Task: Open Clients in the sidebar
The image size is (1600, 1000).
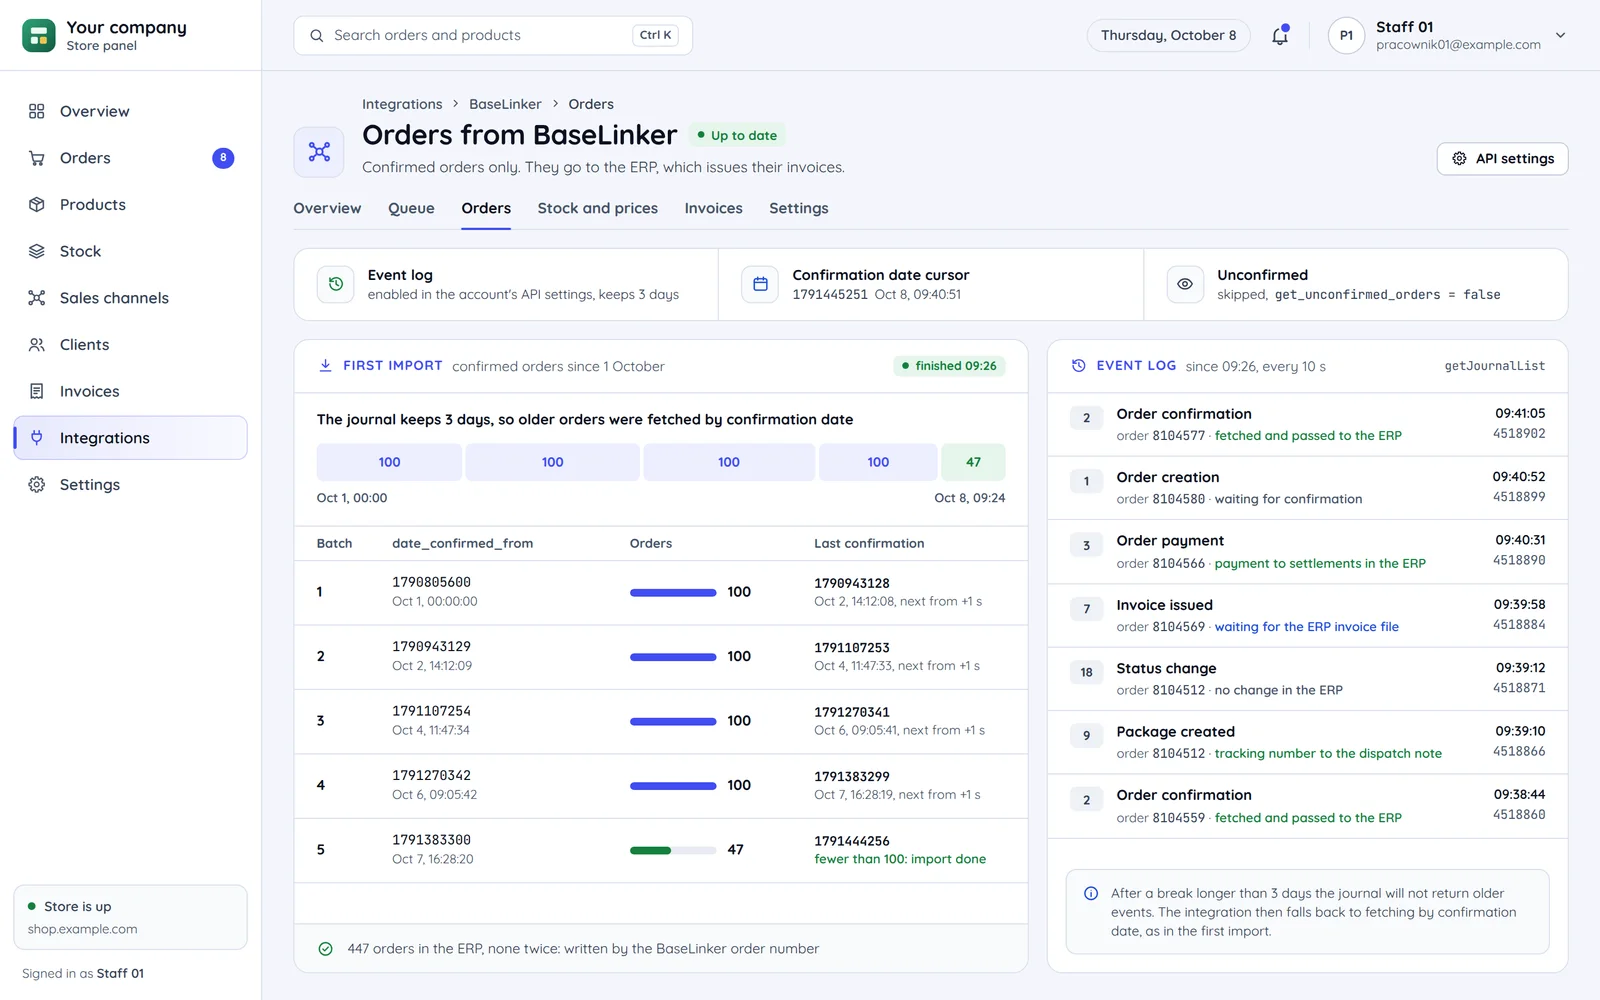Action: click(x=130, y=345)
